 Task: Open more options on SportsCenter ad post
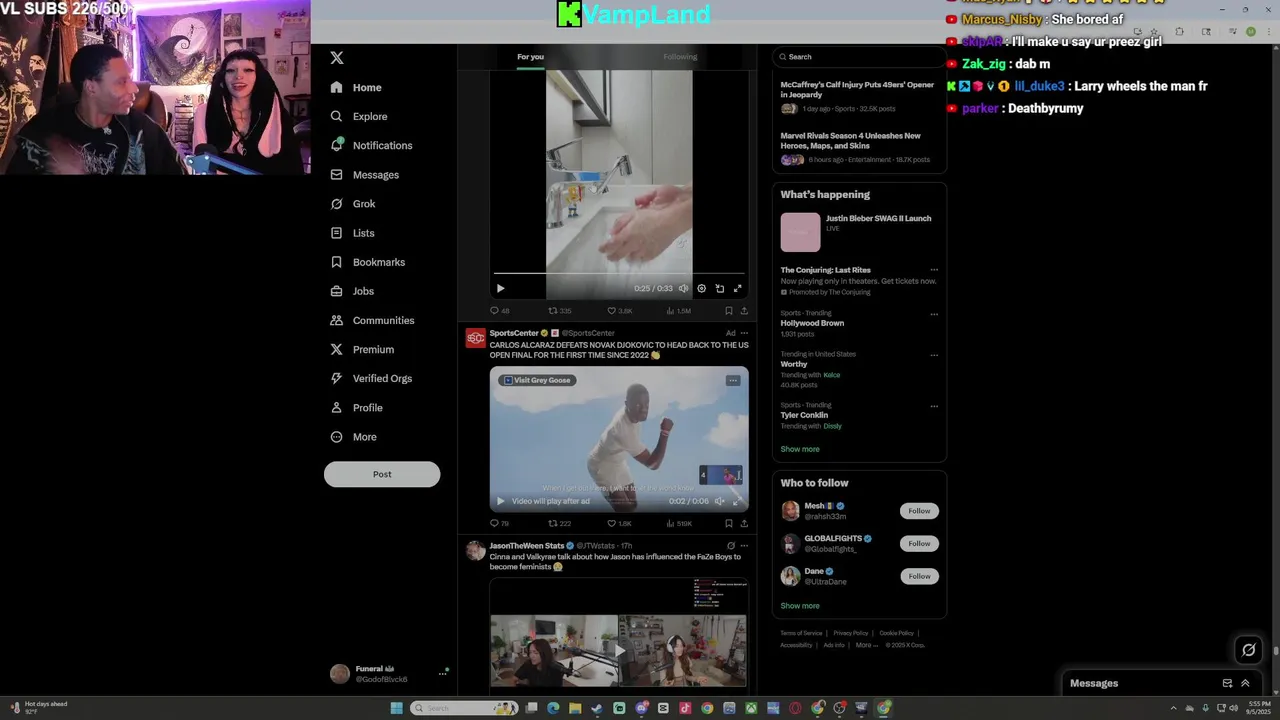pos(744,333)
